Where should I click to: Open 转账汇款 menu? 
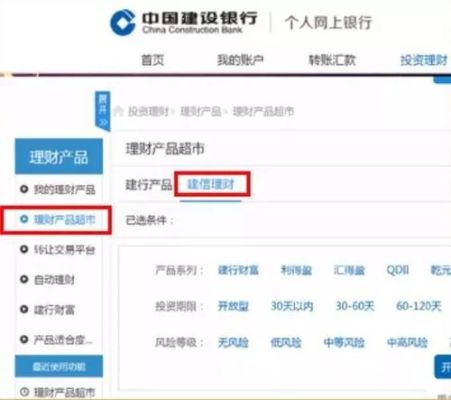[332, 60]
